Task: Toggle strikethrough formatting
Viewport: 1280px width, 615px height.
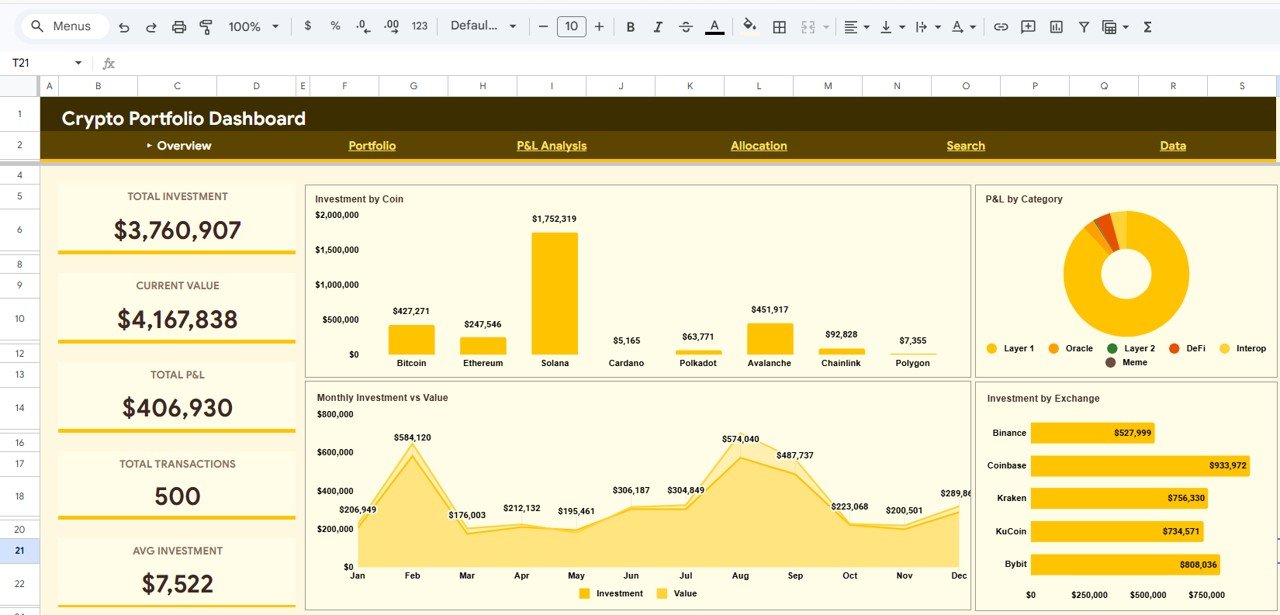Action: tap(685, 27)
